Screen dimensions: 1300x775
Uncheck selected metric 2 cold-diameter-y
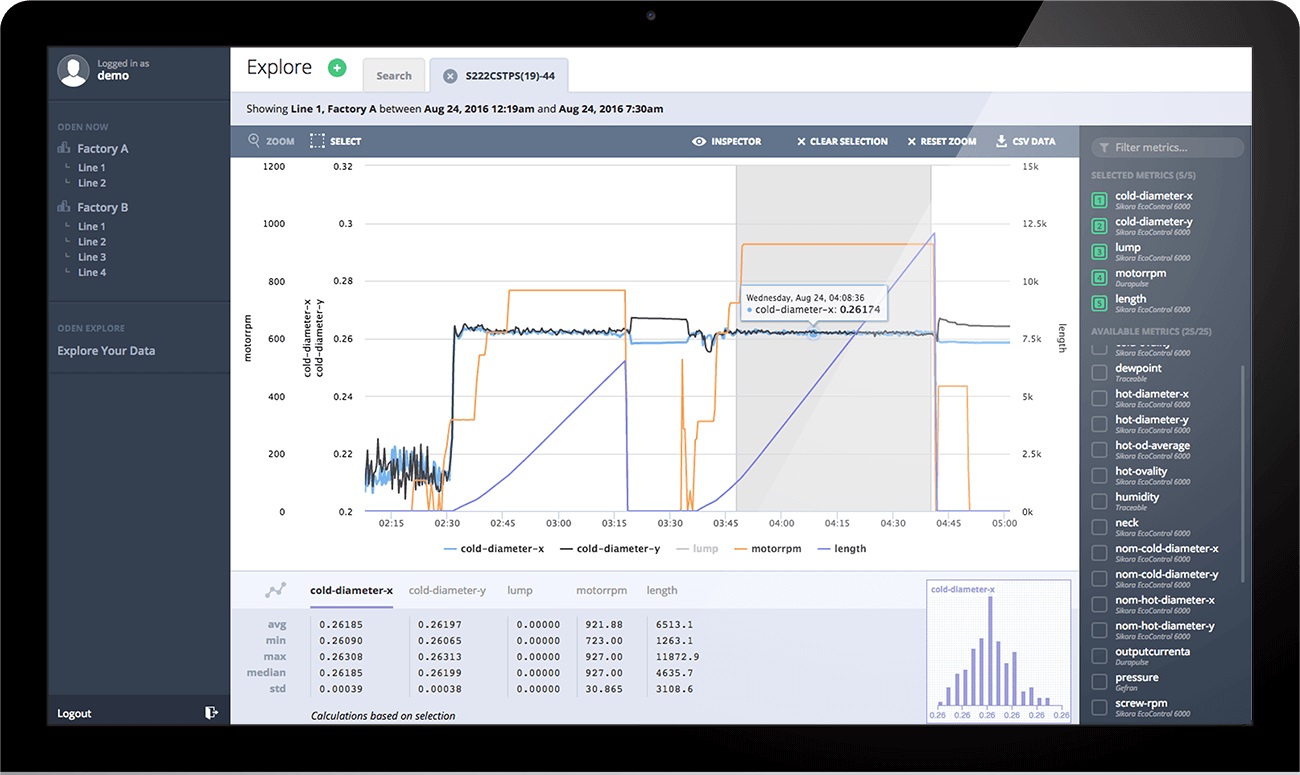pyautogui.click(x=1099, y=226)
